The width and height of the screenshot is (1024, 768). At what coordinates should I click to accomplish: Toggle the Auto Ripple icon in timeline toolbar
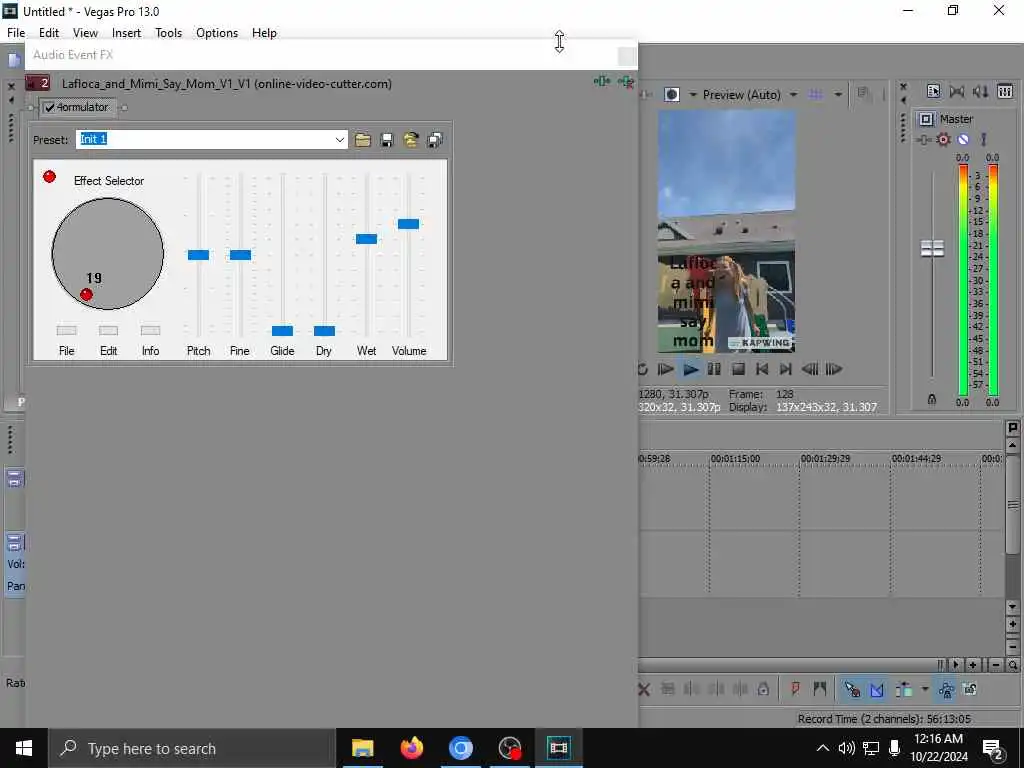click(904, 689)
